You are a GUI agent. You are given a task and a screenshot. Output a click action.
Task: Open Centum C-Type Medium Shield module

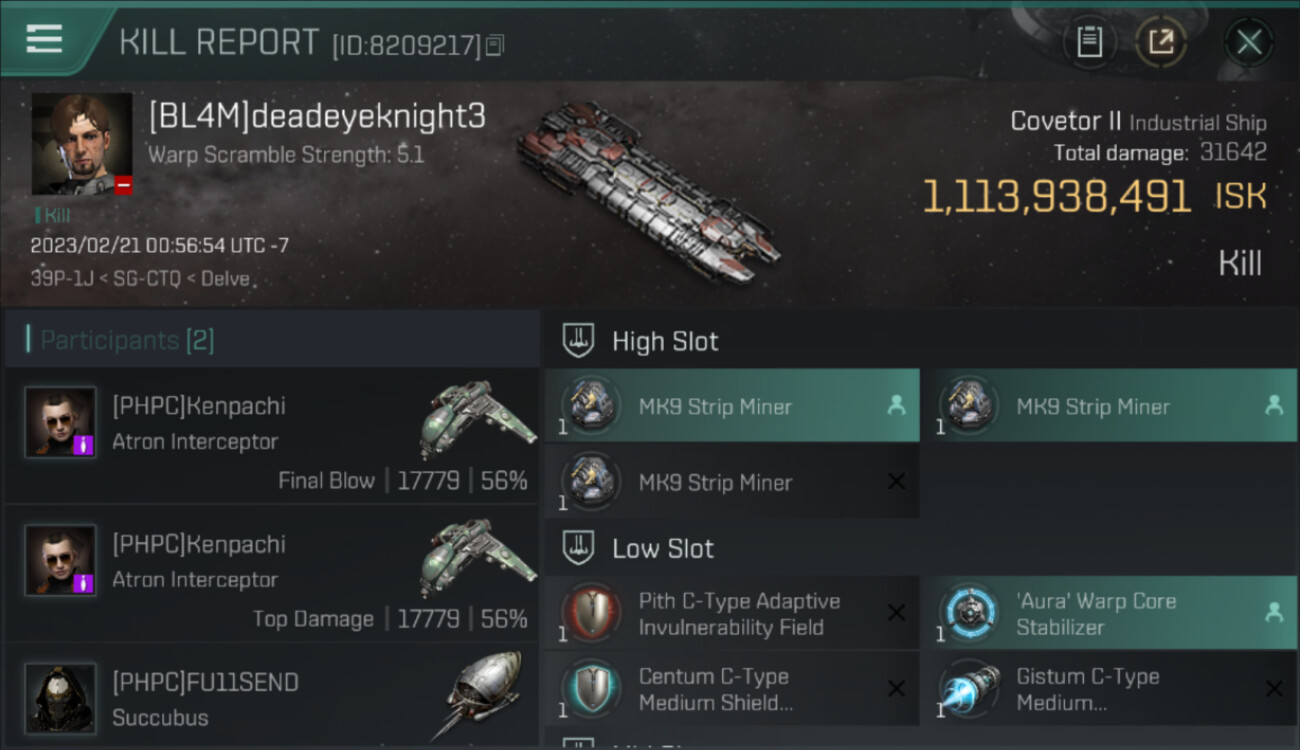732,689
